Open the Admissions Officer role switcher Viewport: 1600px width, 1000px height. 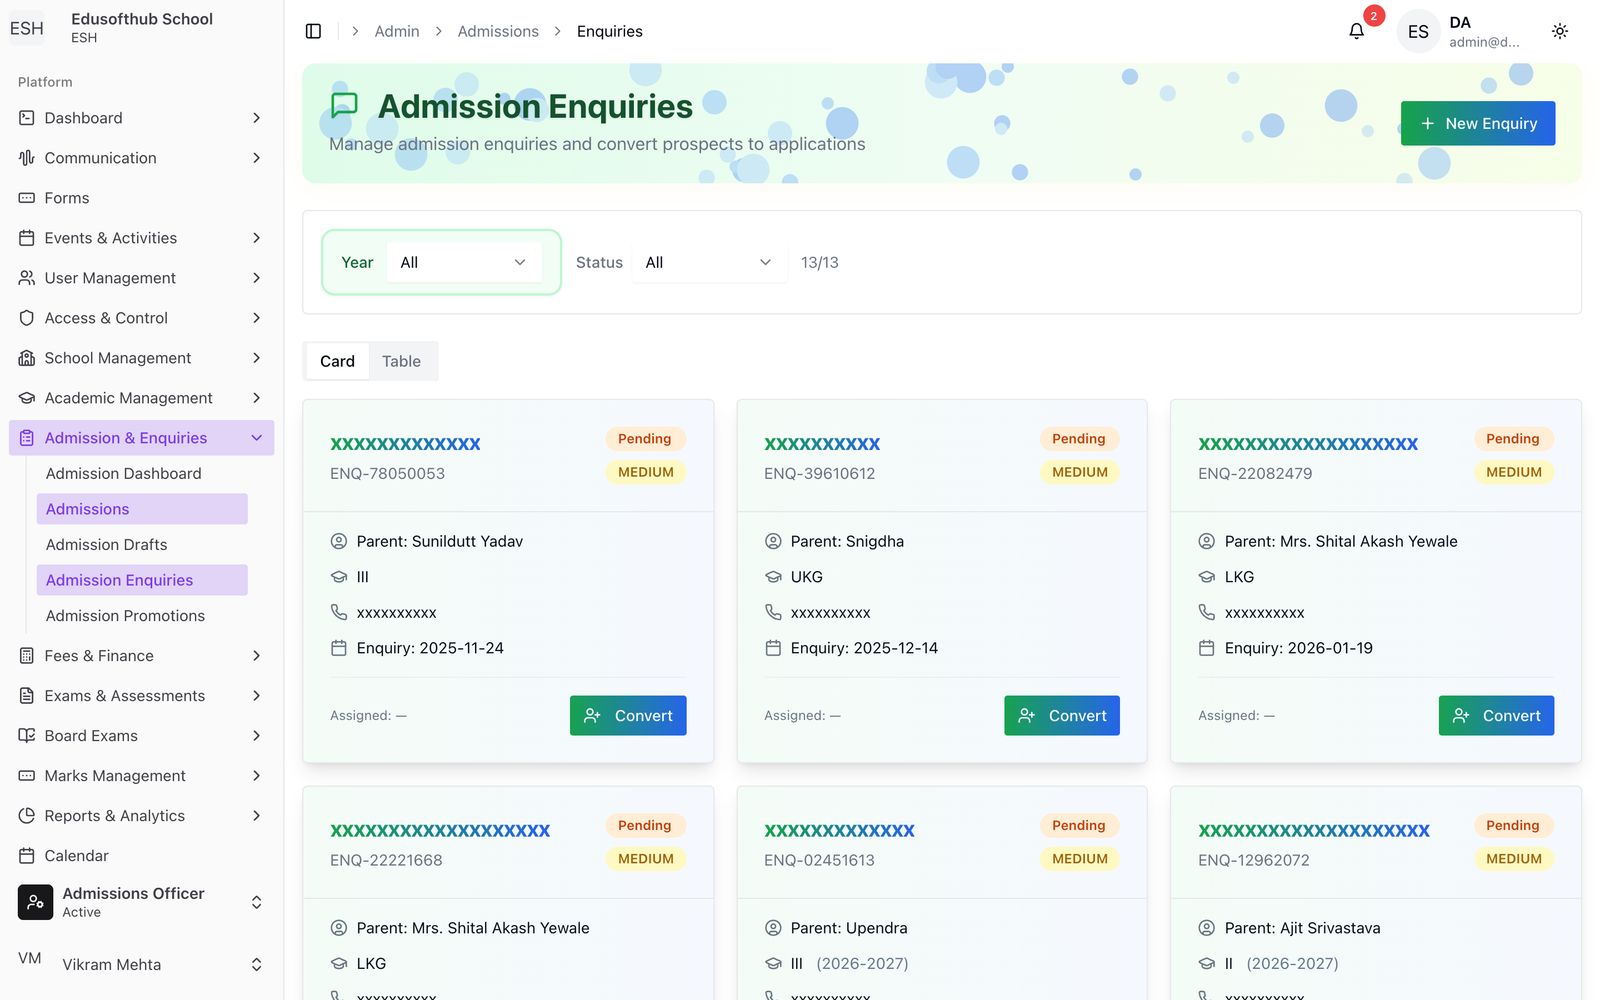pos(142,902)
